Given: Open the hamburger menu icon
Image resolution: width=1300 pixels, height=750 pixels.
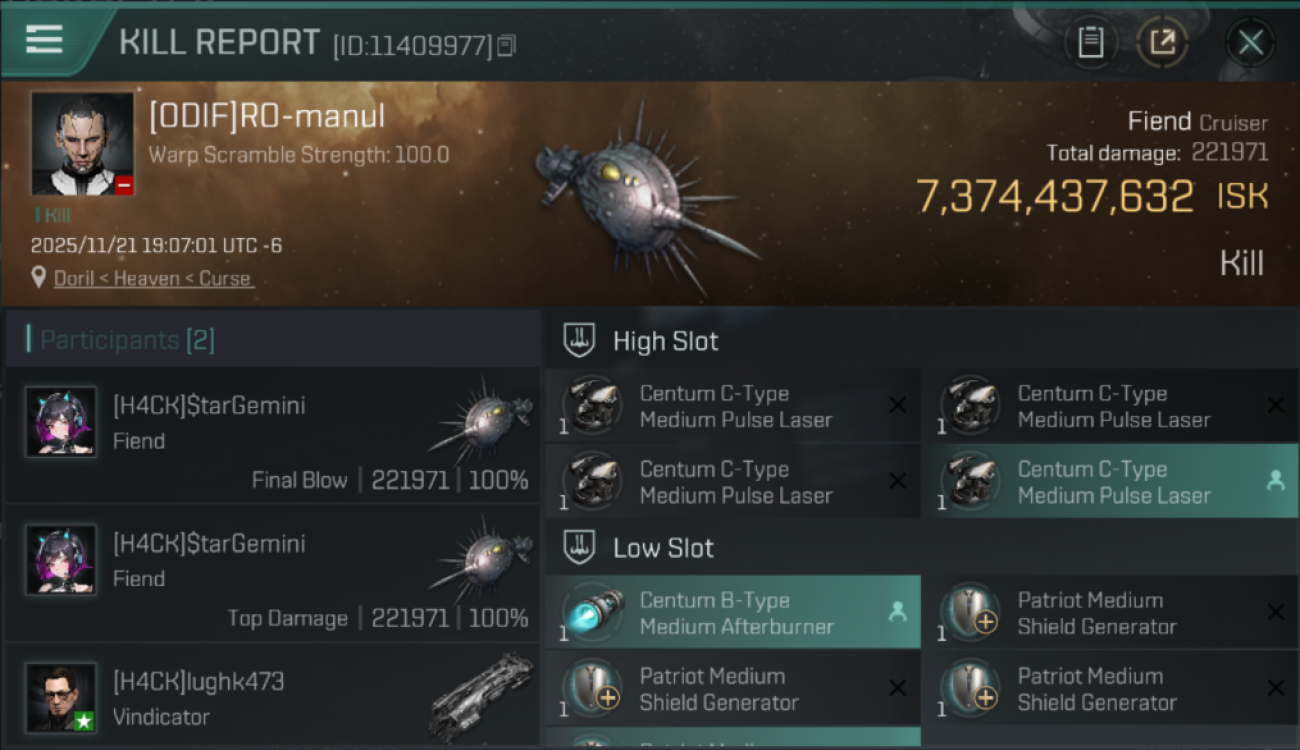Looking at the screenshot, I should click(x=45, y=40).
